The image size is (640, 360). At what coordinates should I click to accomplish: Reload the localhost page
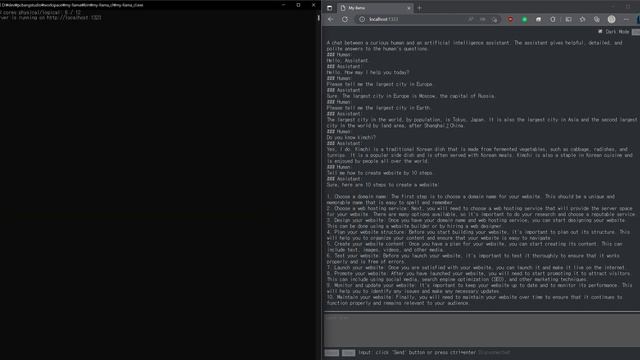[x=345, y=19]
